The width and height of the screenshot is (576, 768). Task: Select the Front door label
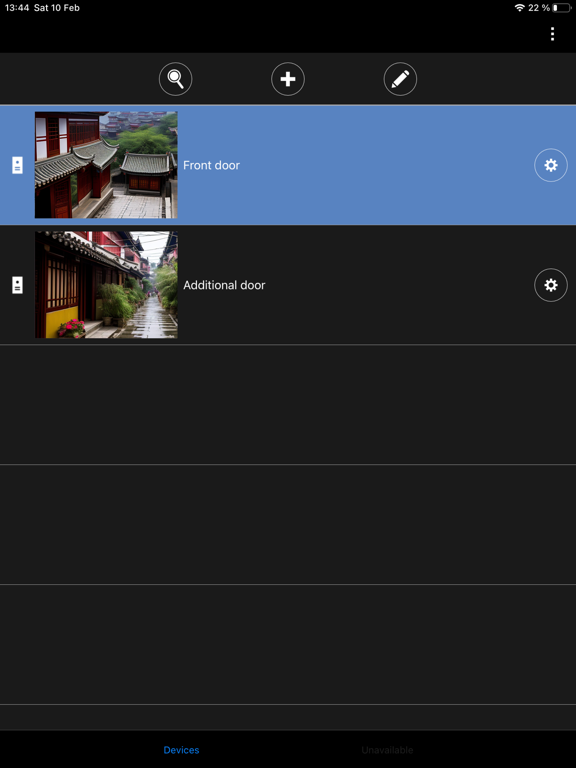pyautogui.click(x=212, y=165)
